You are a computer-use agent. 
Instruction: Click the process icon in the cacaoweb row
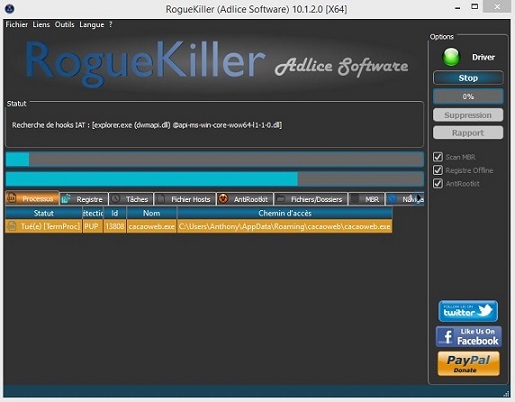[12, 226]
